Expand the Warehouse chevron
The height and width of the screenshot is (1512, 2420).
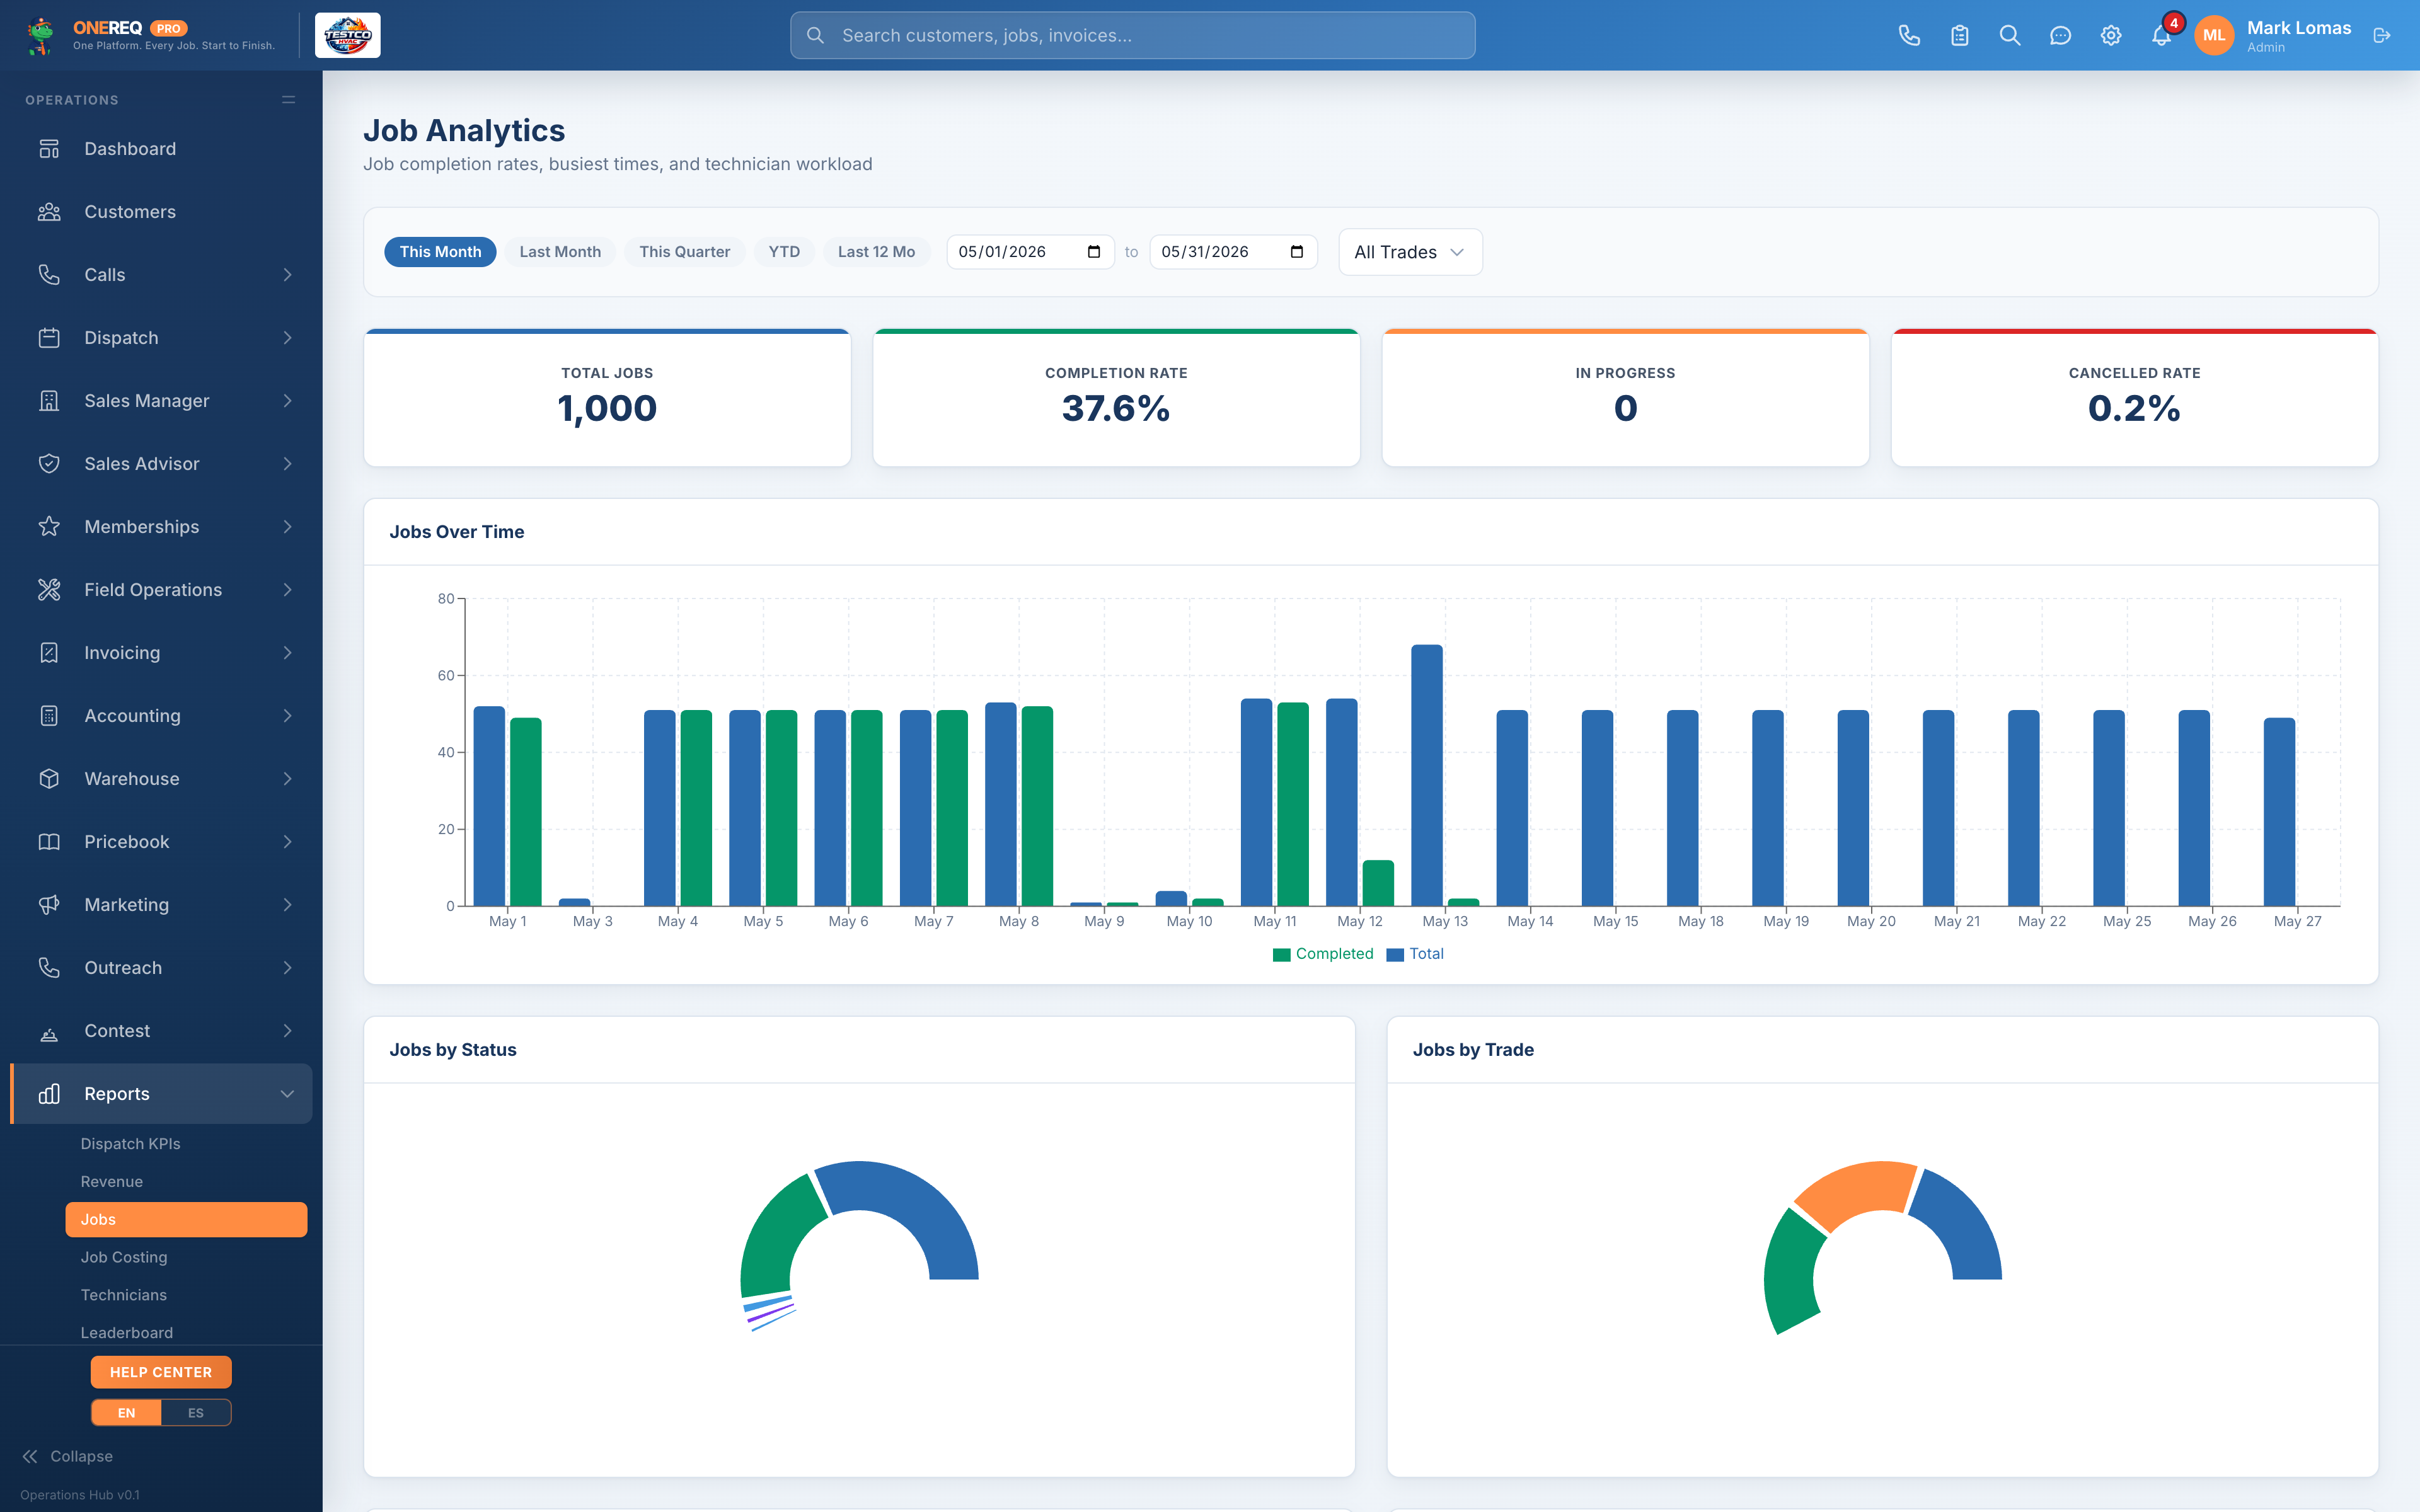pyautogui.click(x=287, y=779)
